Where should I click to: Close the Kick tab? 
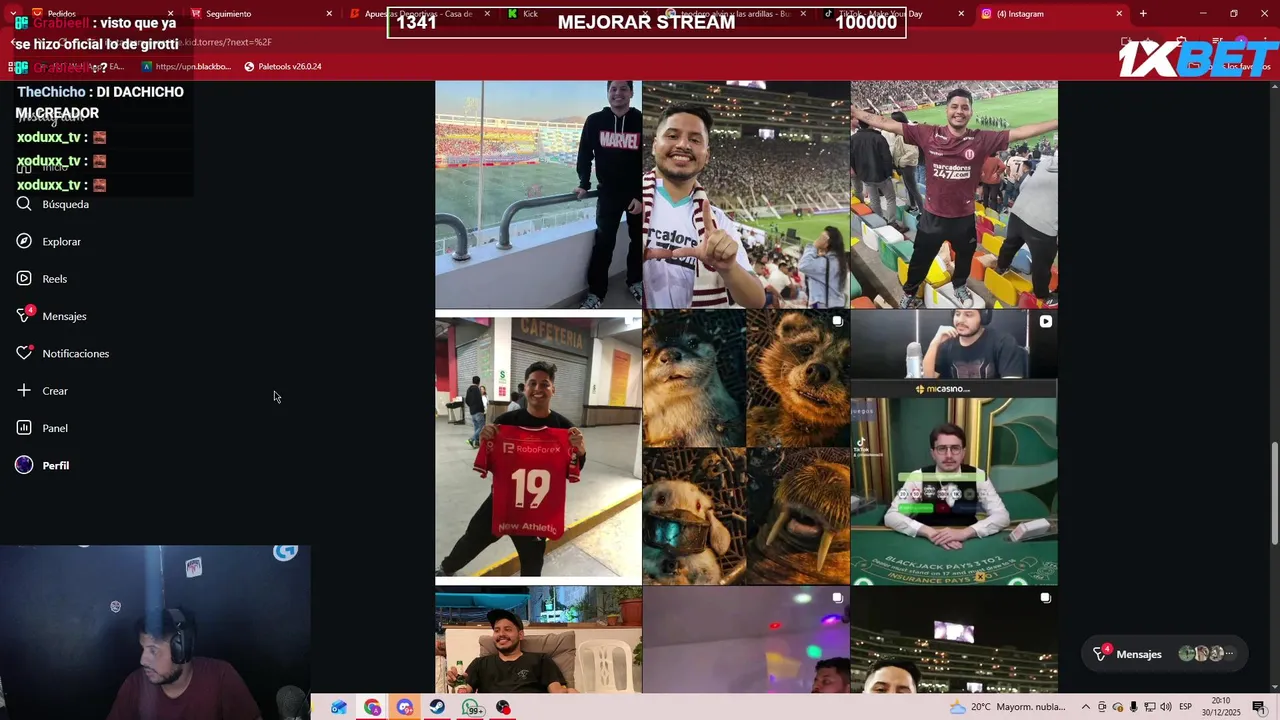[645, 14]
